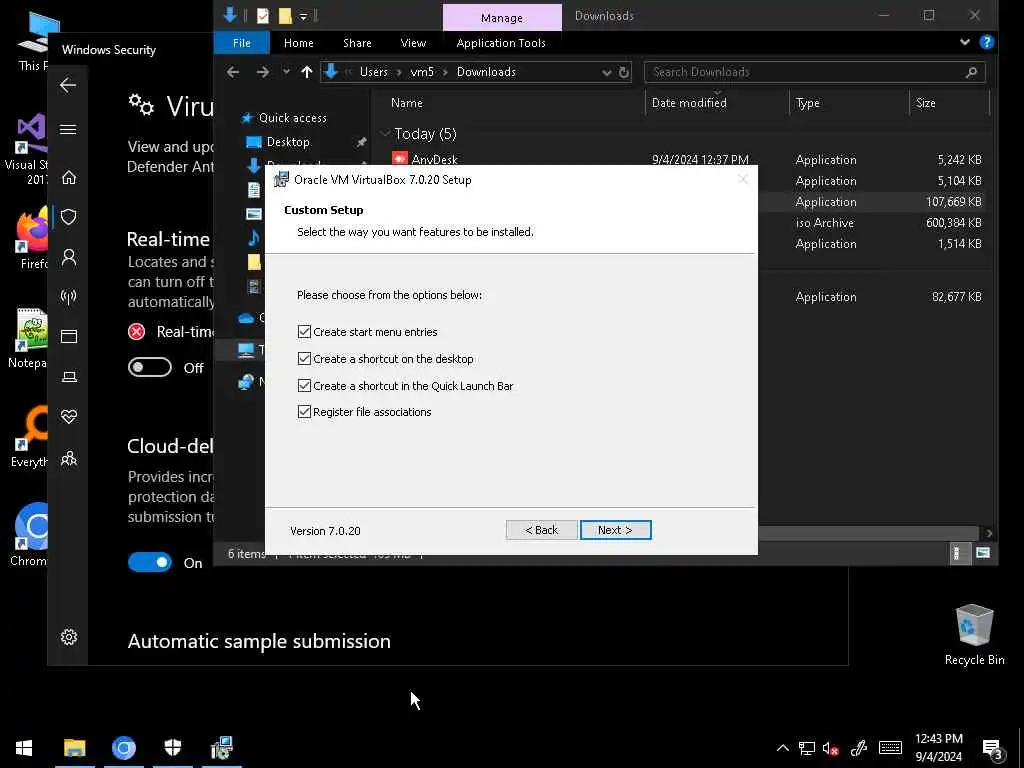
Task: Click Properties icon in Explorer title bar
Action: coord(263,16)
